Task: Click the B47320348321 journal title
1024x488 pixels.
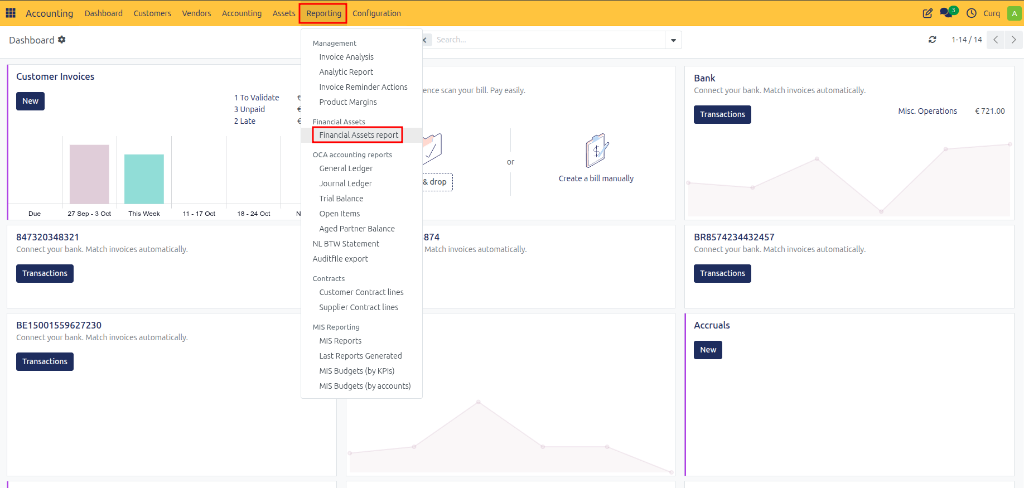Action: pyautogui.click(x=48, y=237)
